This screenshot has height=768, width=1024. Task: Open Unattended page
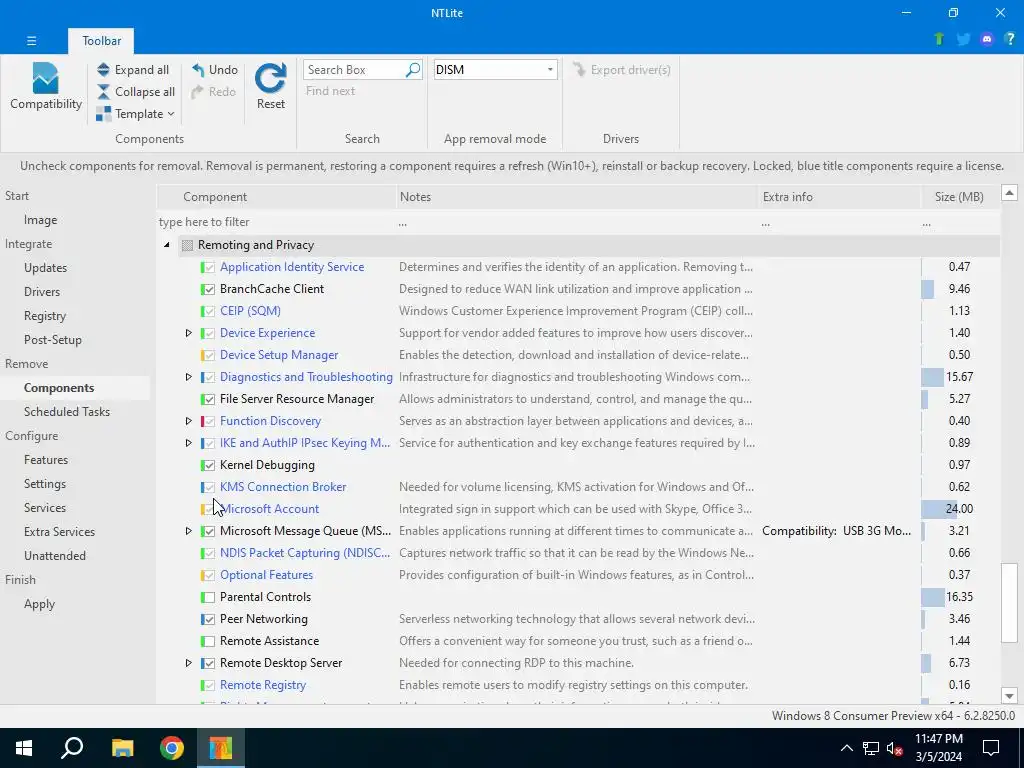point(55,556)
